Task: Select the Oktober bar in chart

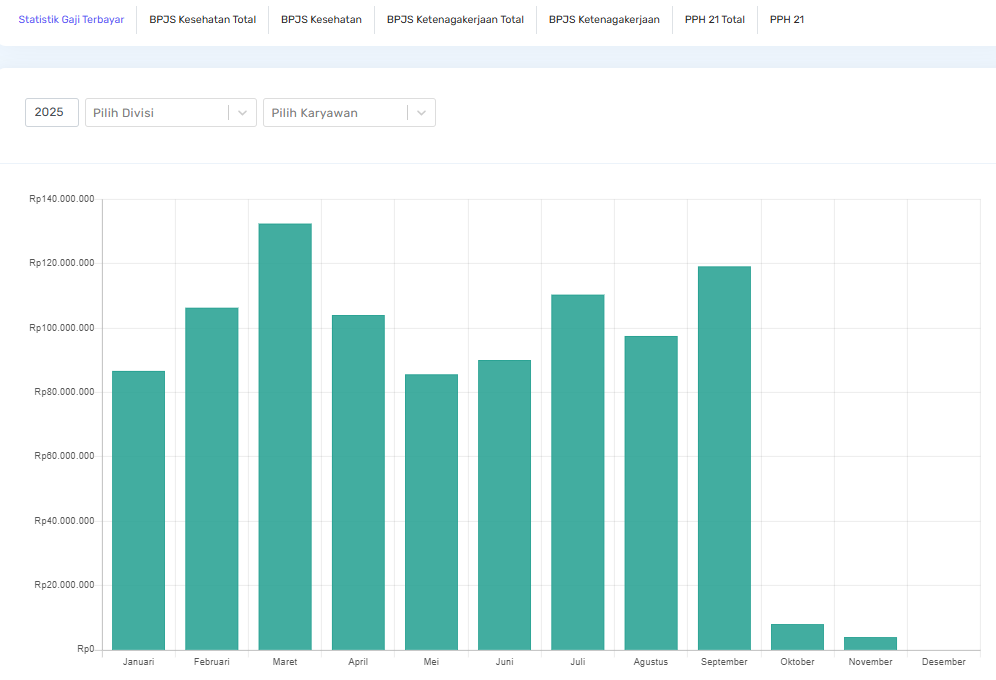Action: coord(797,637)
